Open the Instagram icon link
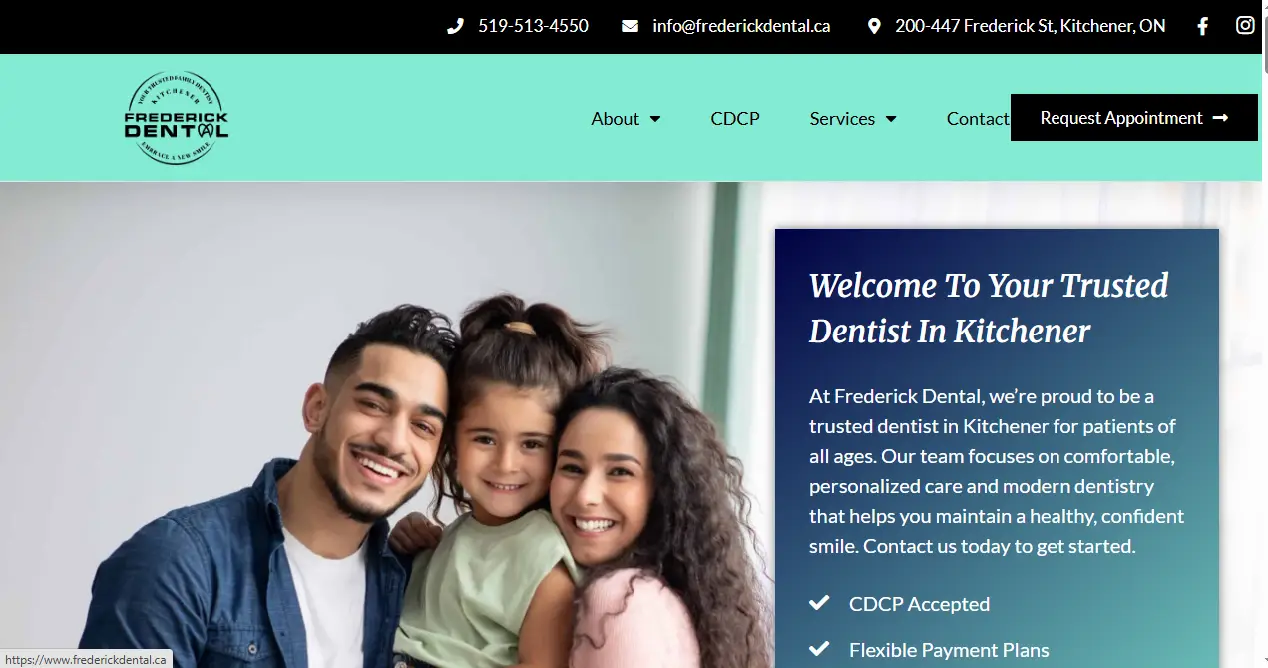 (1245, 26)
